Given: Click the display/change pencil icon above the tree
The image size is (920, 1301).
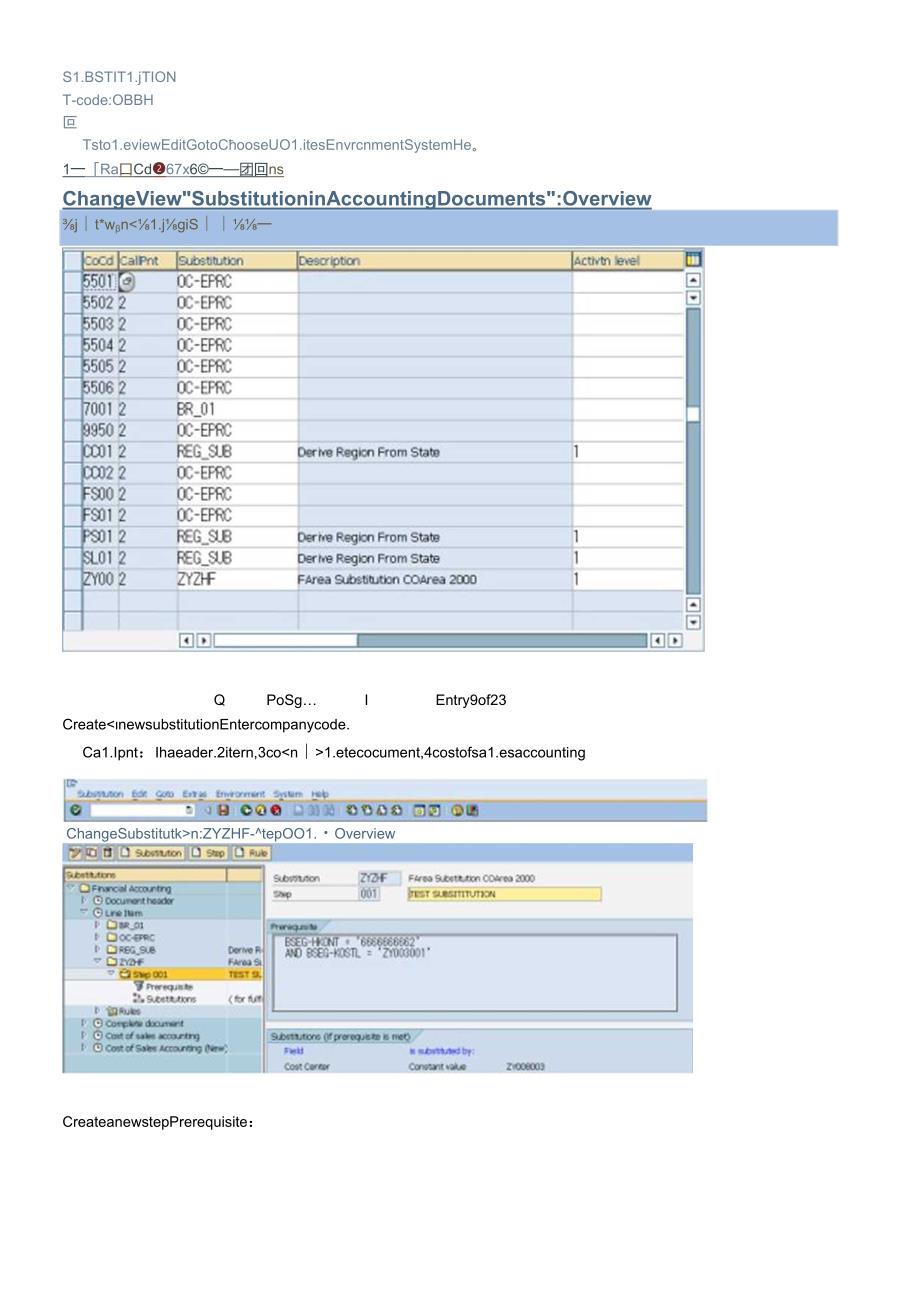Looking at the screenshot, I should [x=76, y=853].
